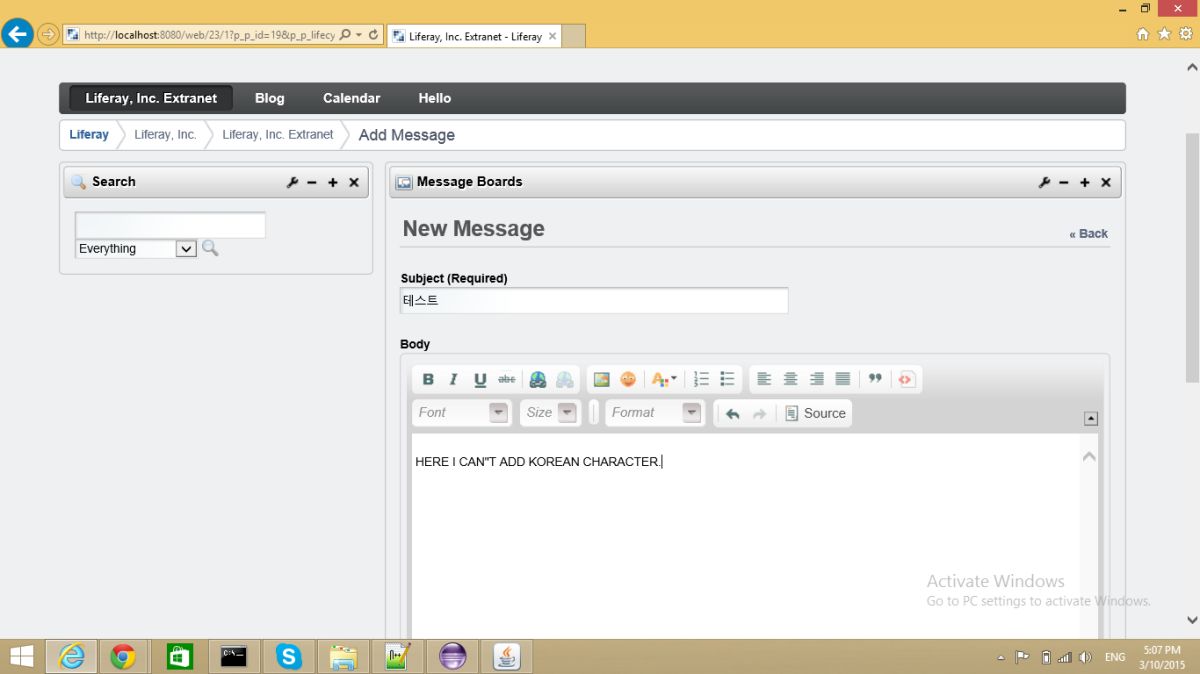Insert a numbered list

pos(701,379)
